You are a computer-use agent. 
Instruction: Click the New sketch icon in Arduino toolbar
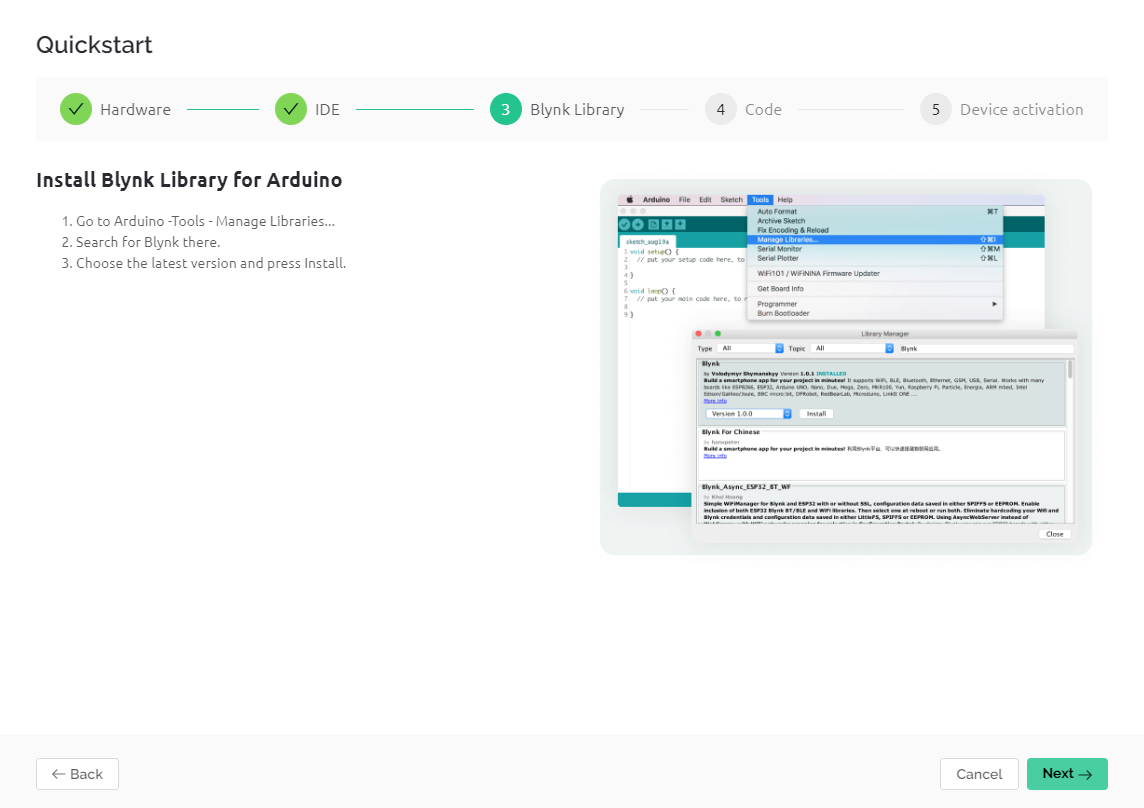tap(653, 224)
